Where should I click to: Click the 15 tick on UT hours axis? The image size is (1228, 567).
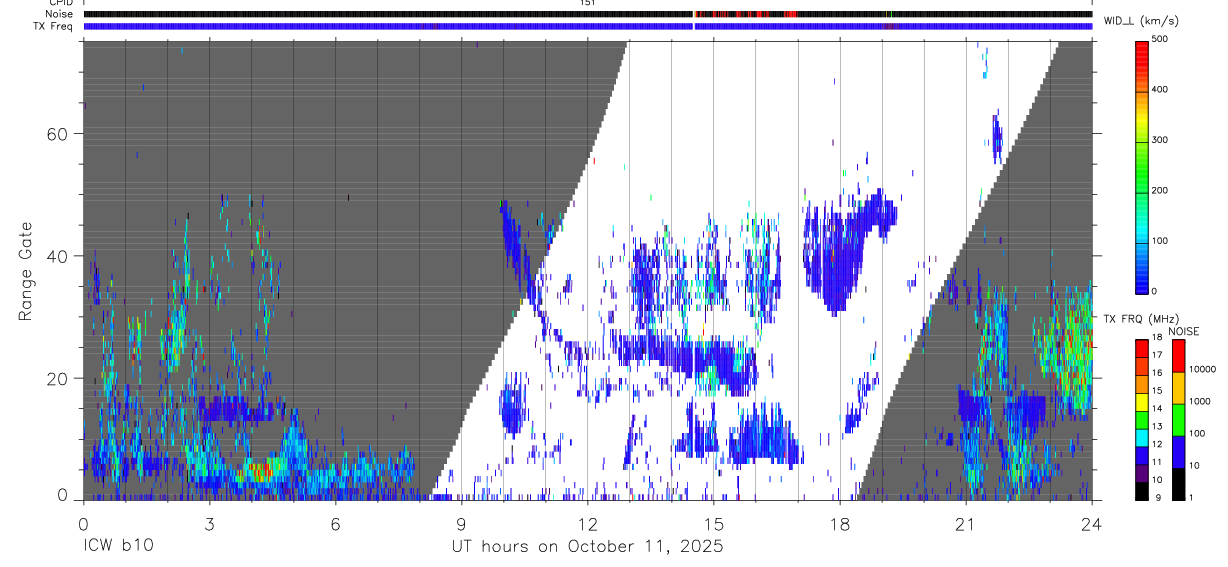pyautogui.click(x=714, y=524)
